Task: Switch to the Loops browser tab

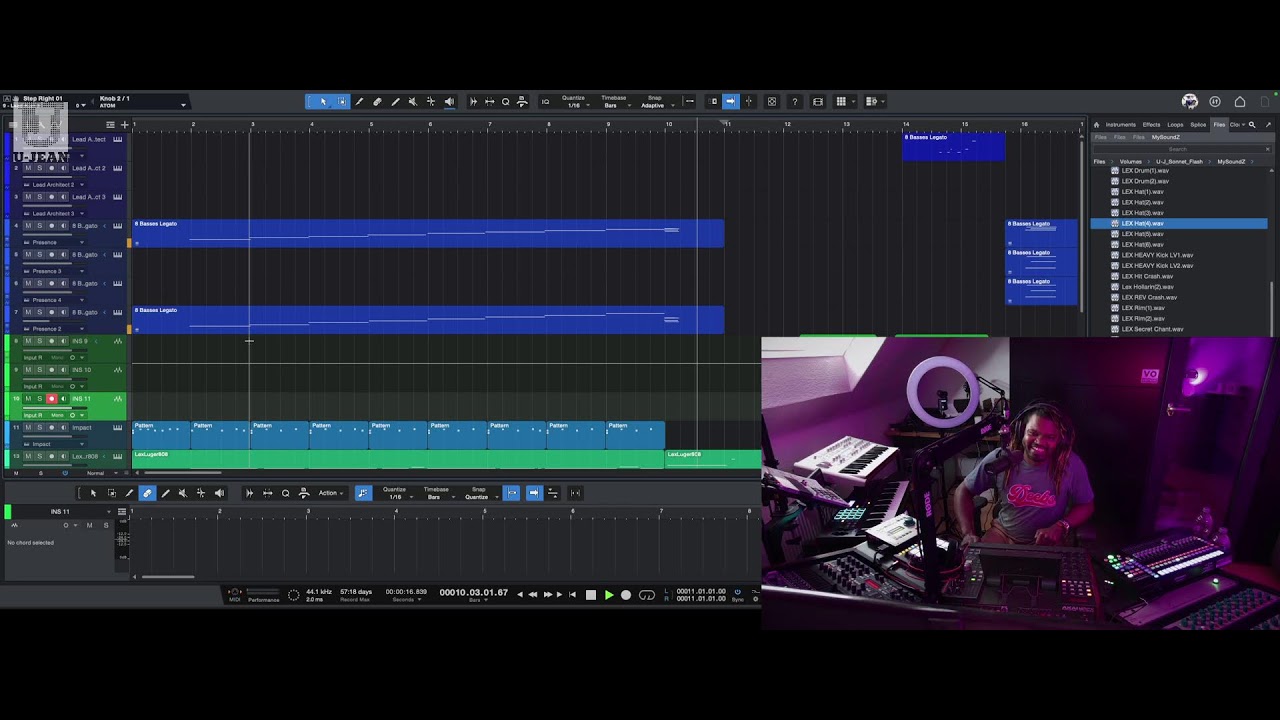Action: 1175,125
